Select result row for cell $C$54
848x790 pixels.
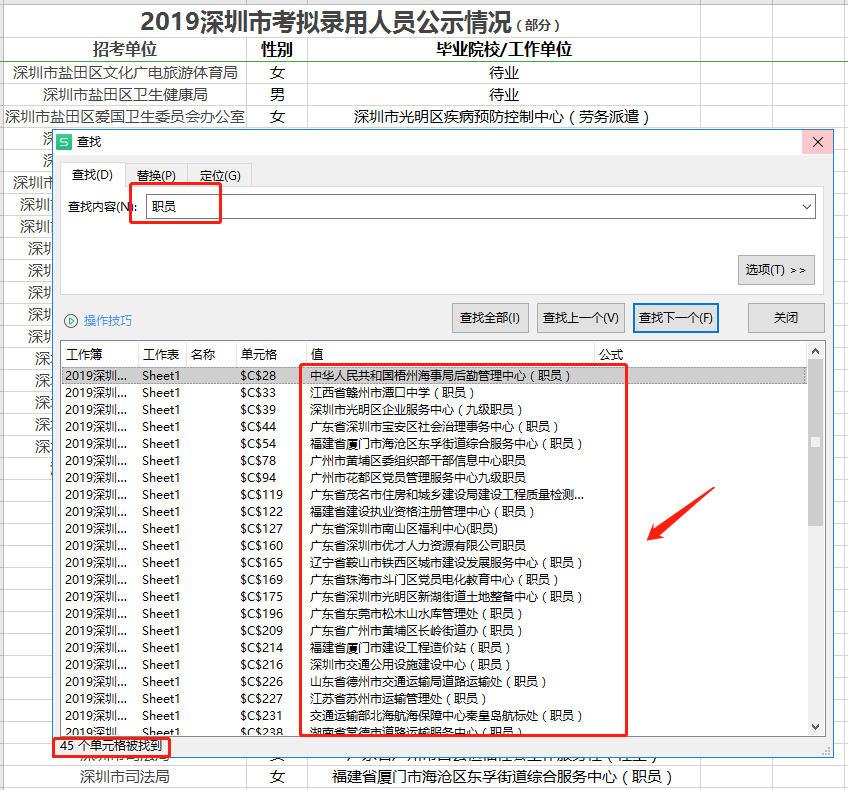434,443
